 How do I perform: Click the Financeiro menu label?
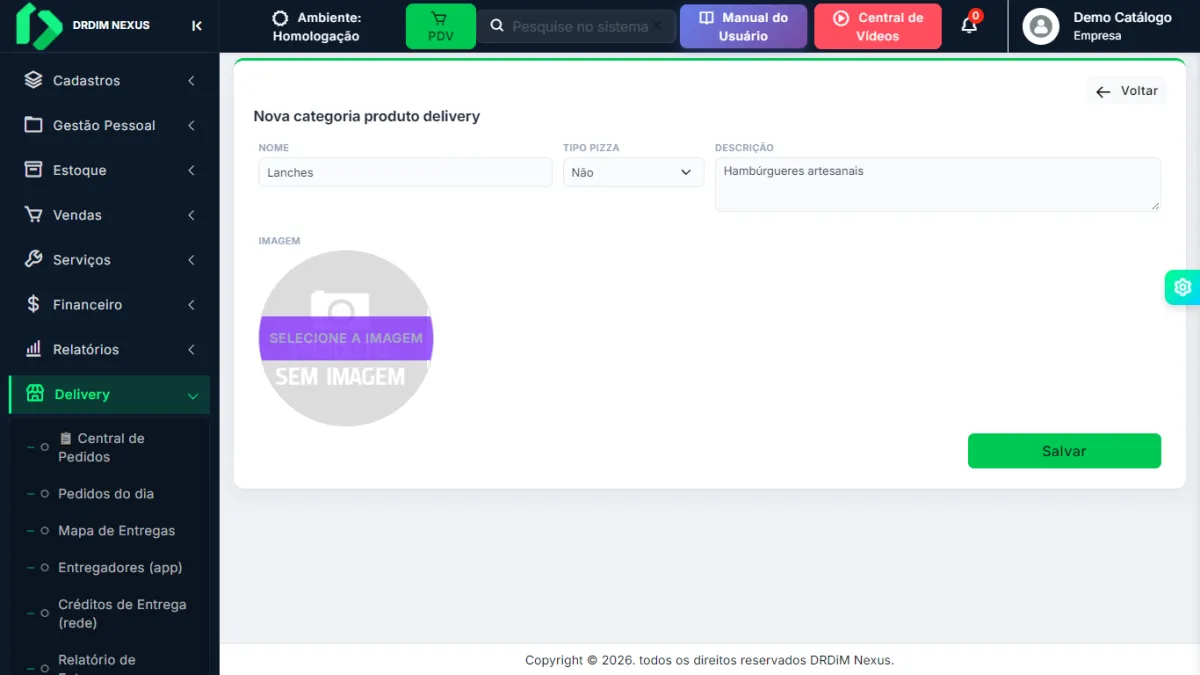[87, 304]
